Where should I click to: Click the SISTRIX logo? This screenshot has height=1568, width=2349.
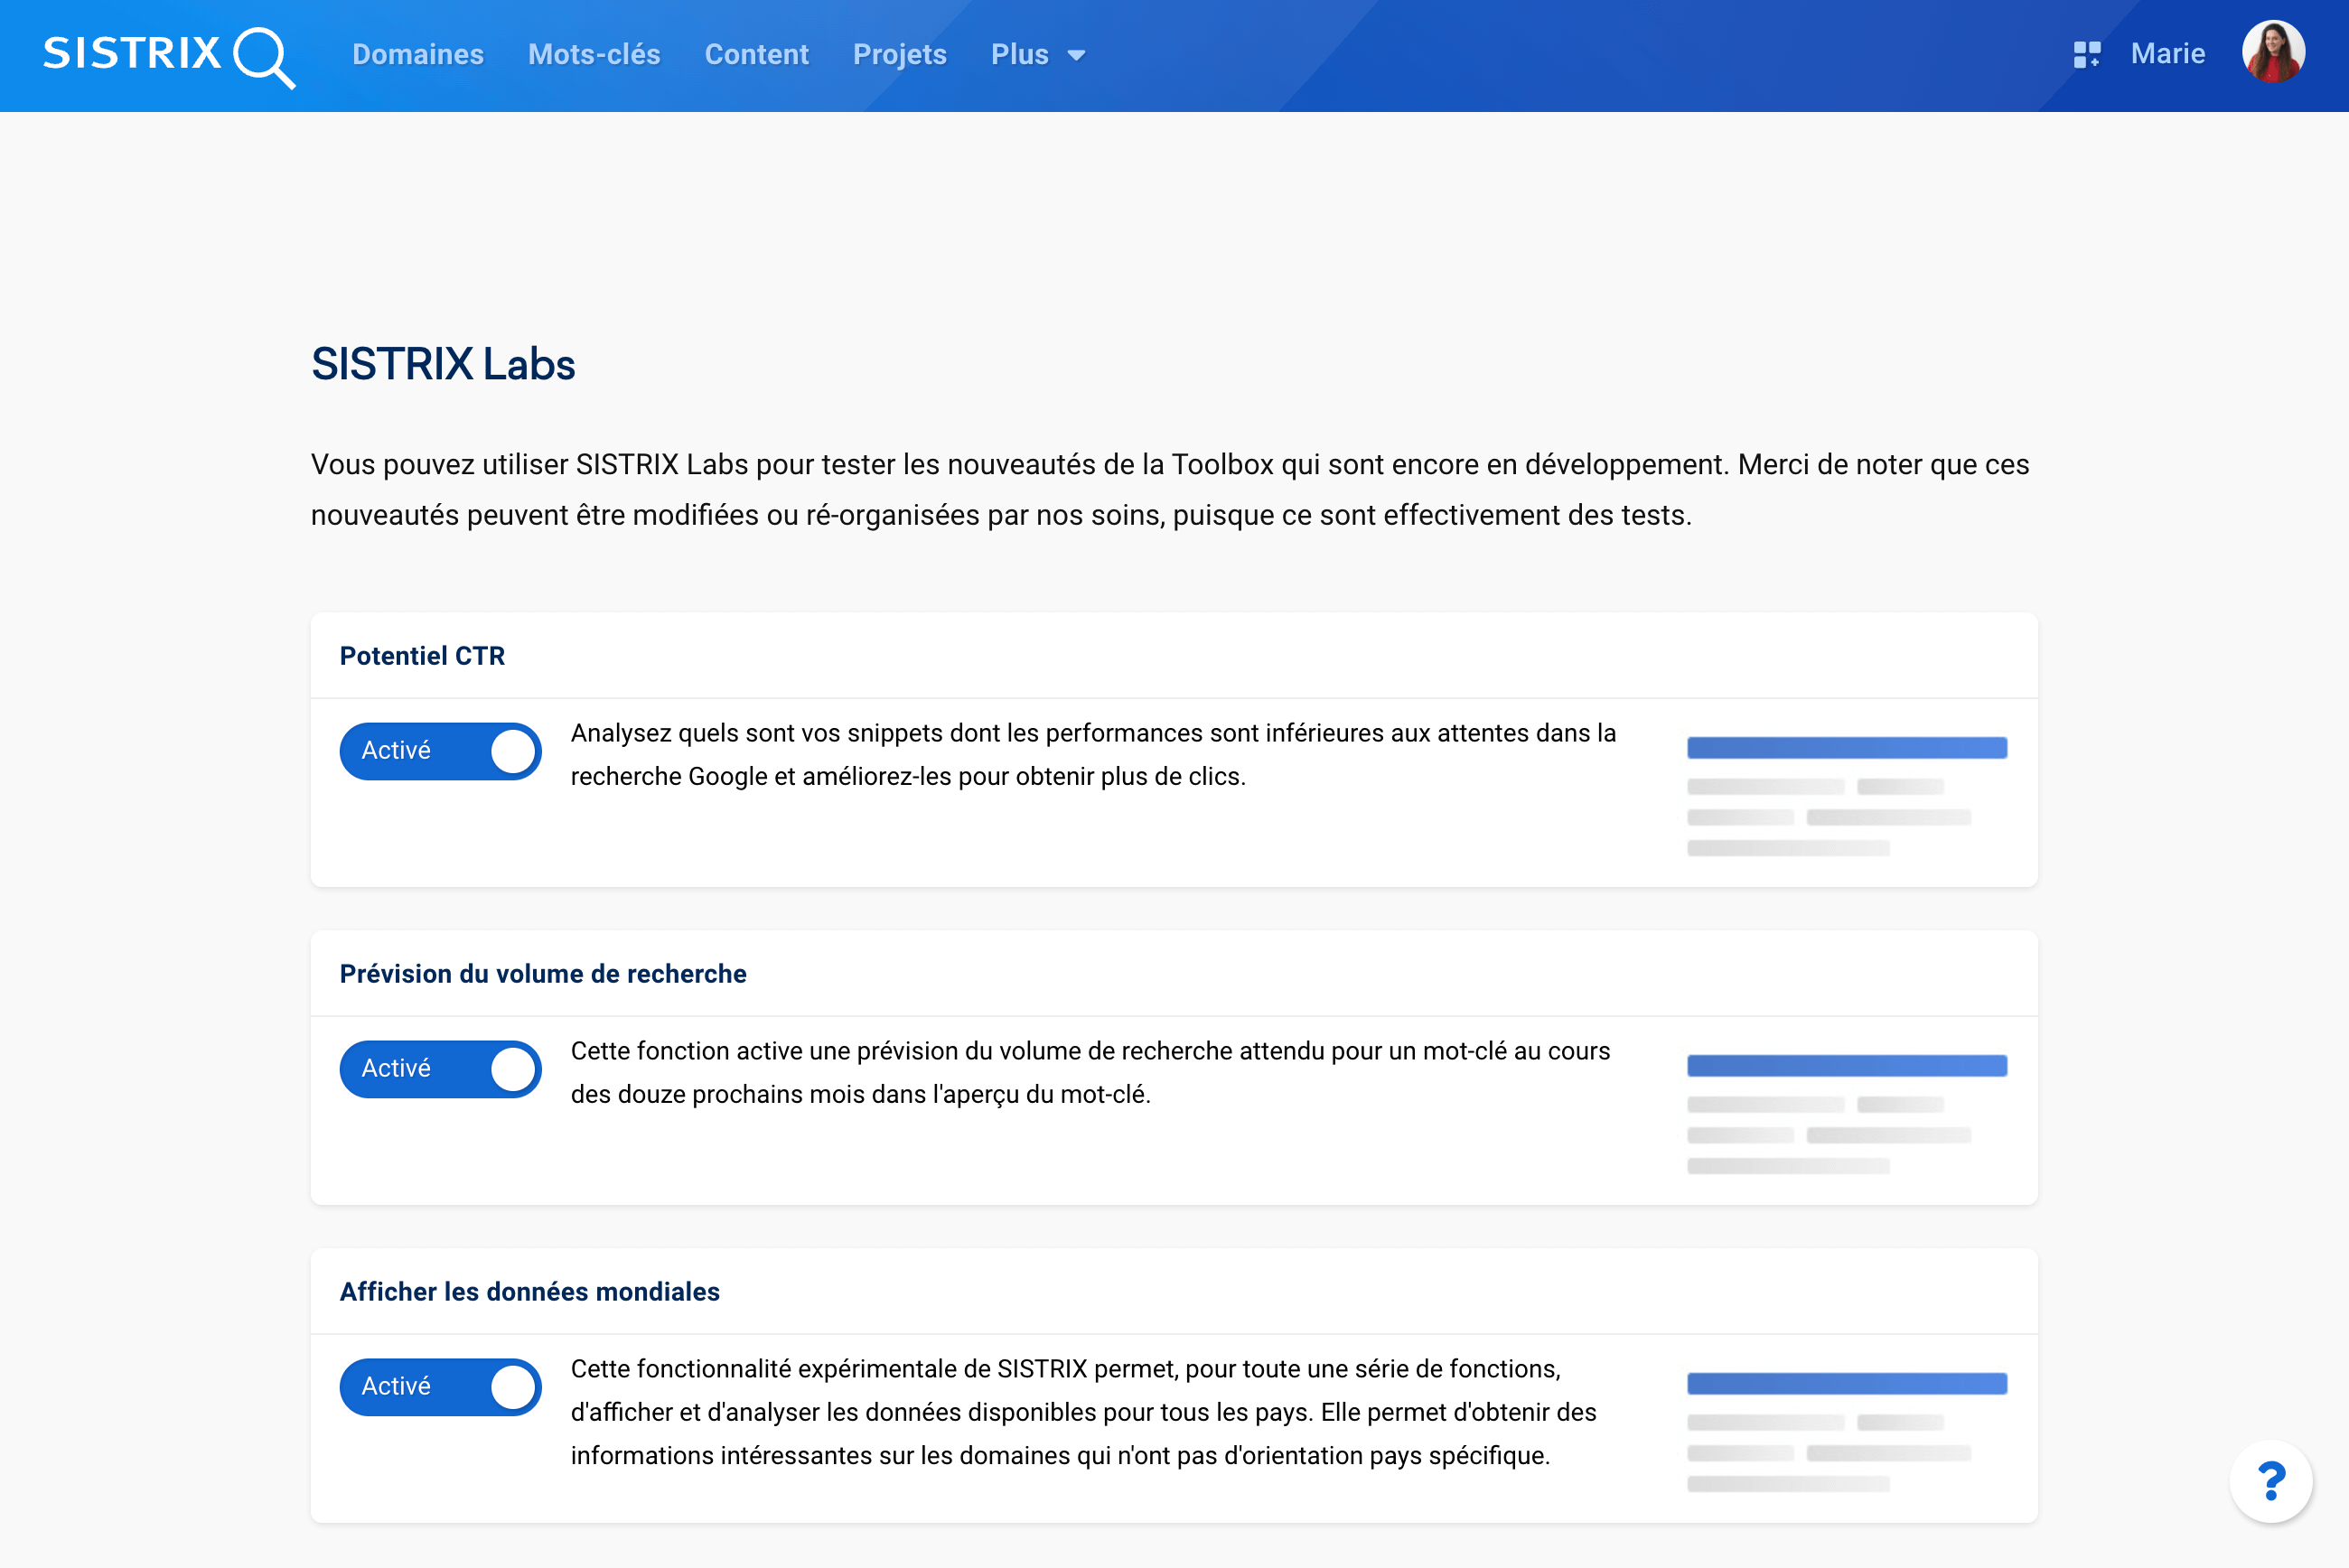pos(168,55)
